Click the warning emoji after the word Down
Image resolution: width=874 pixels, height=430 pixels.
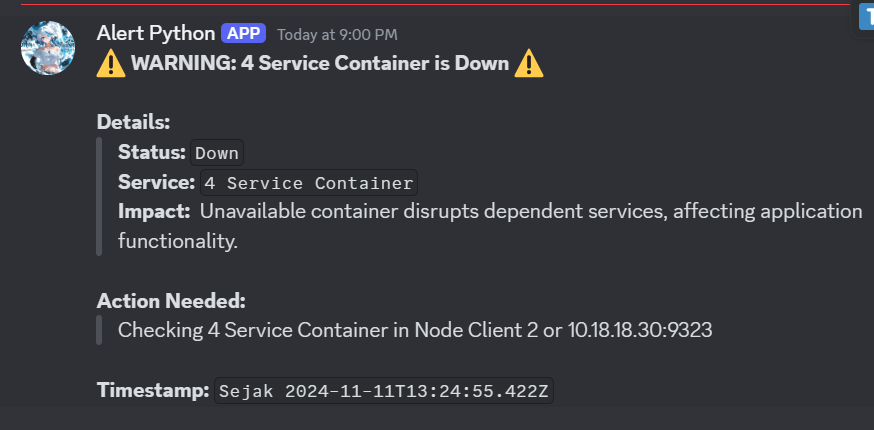(x=529, y=65)
